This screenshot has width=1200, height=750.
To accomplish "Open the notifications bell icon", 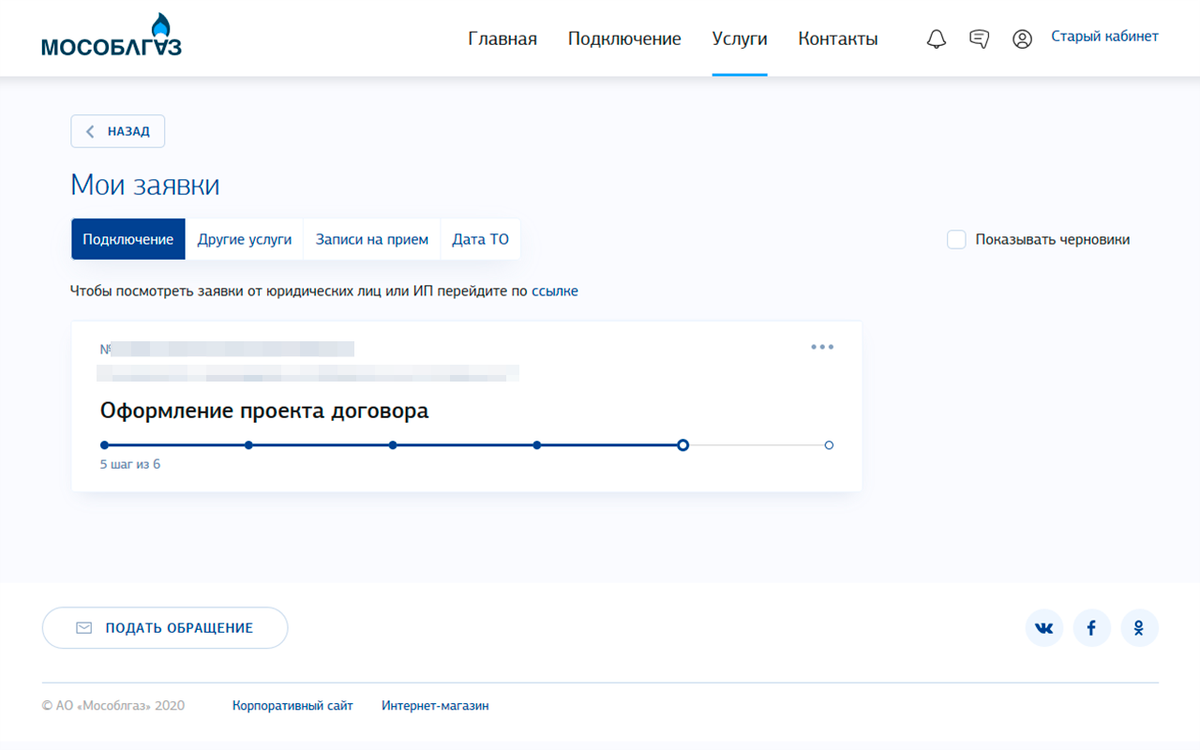I will pos(936,39).
